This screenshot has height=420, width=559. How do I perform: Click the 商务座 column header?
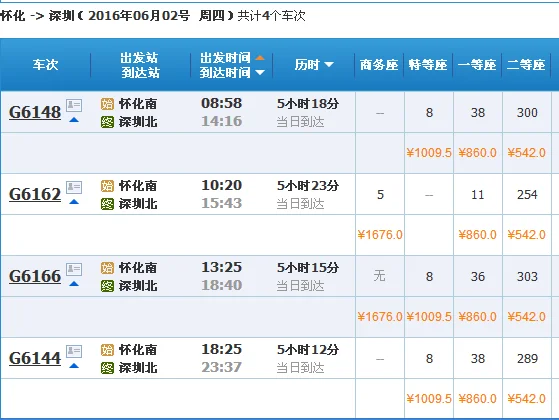coord(379,65)
